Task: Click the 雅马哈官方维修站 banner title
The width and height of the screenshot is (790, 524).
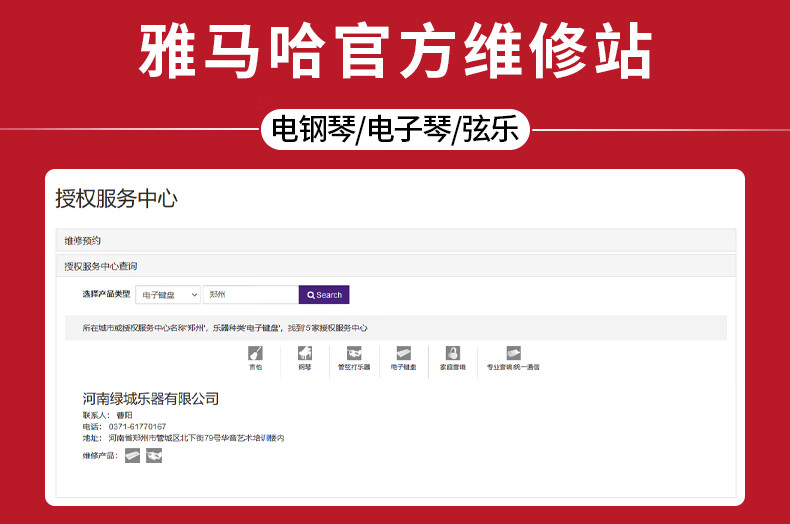Action: click(396, 51)
